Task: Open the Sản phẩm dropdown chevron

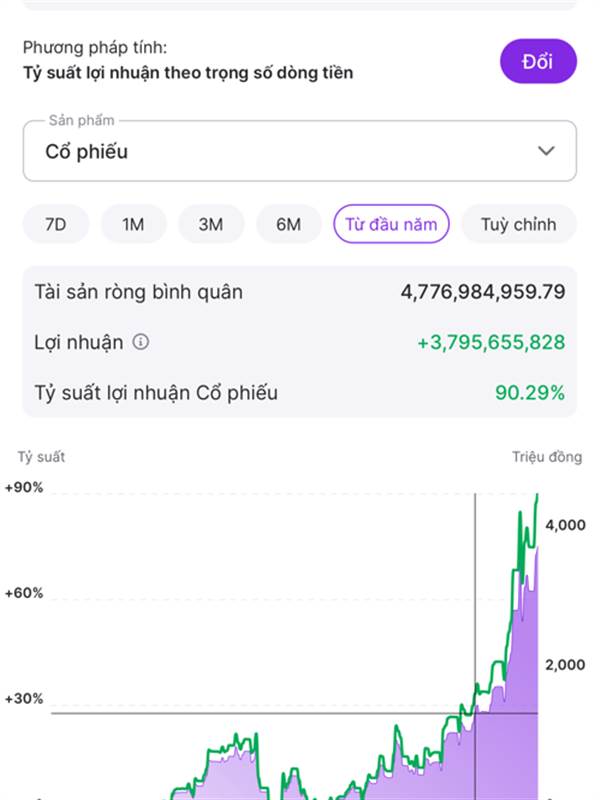Action: pyautogui.click(x=546, y=151)
